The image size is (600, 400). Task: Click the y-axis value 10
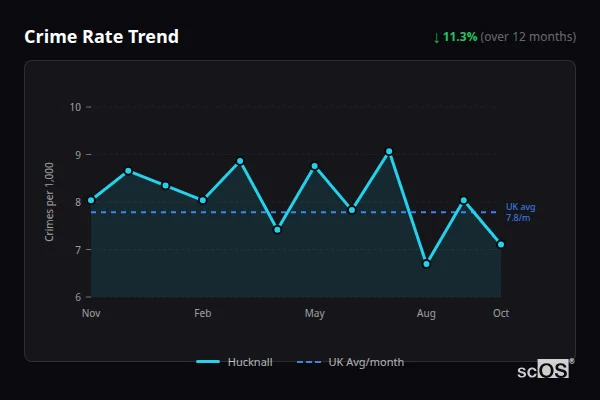tap(75, 107)
